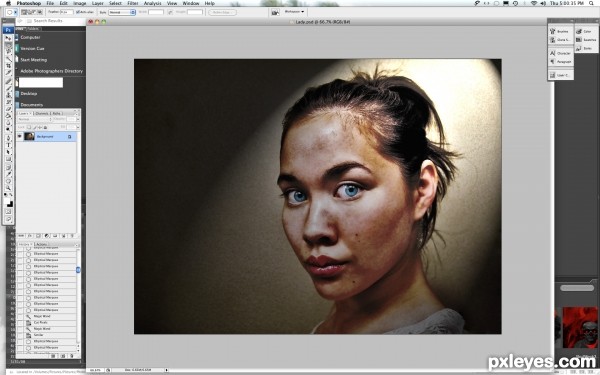This screenshot has height=375, width=600.
Task: Open the File menu
Action: pyautogui.click(x=50, y=3)
